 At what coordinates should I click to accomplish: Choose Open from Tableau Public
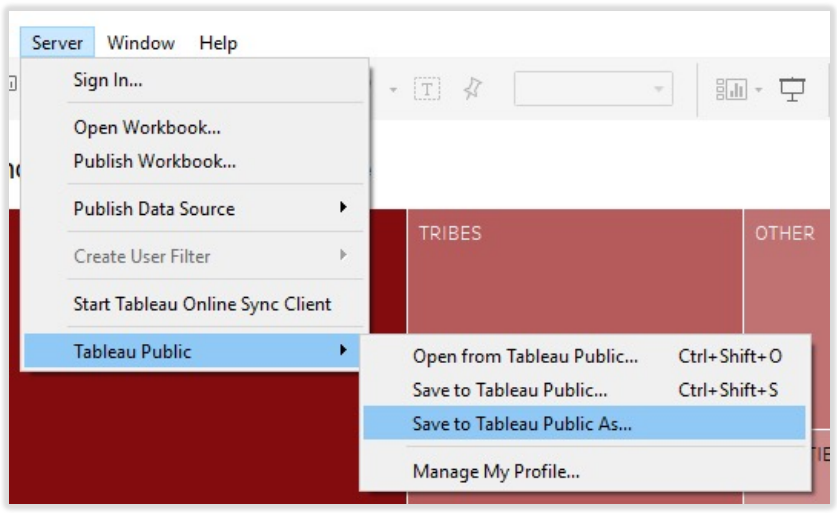(585, 356)
